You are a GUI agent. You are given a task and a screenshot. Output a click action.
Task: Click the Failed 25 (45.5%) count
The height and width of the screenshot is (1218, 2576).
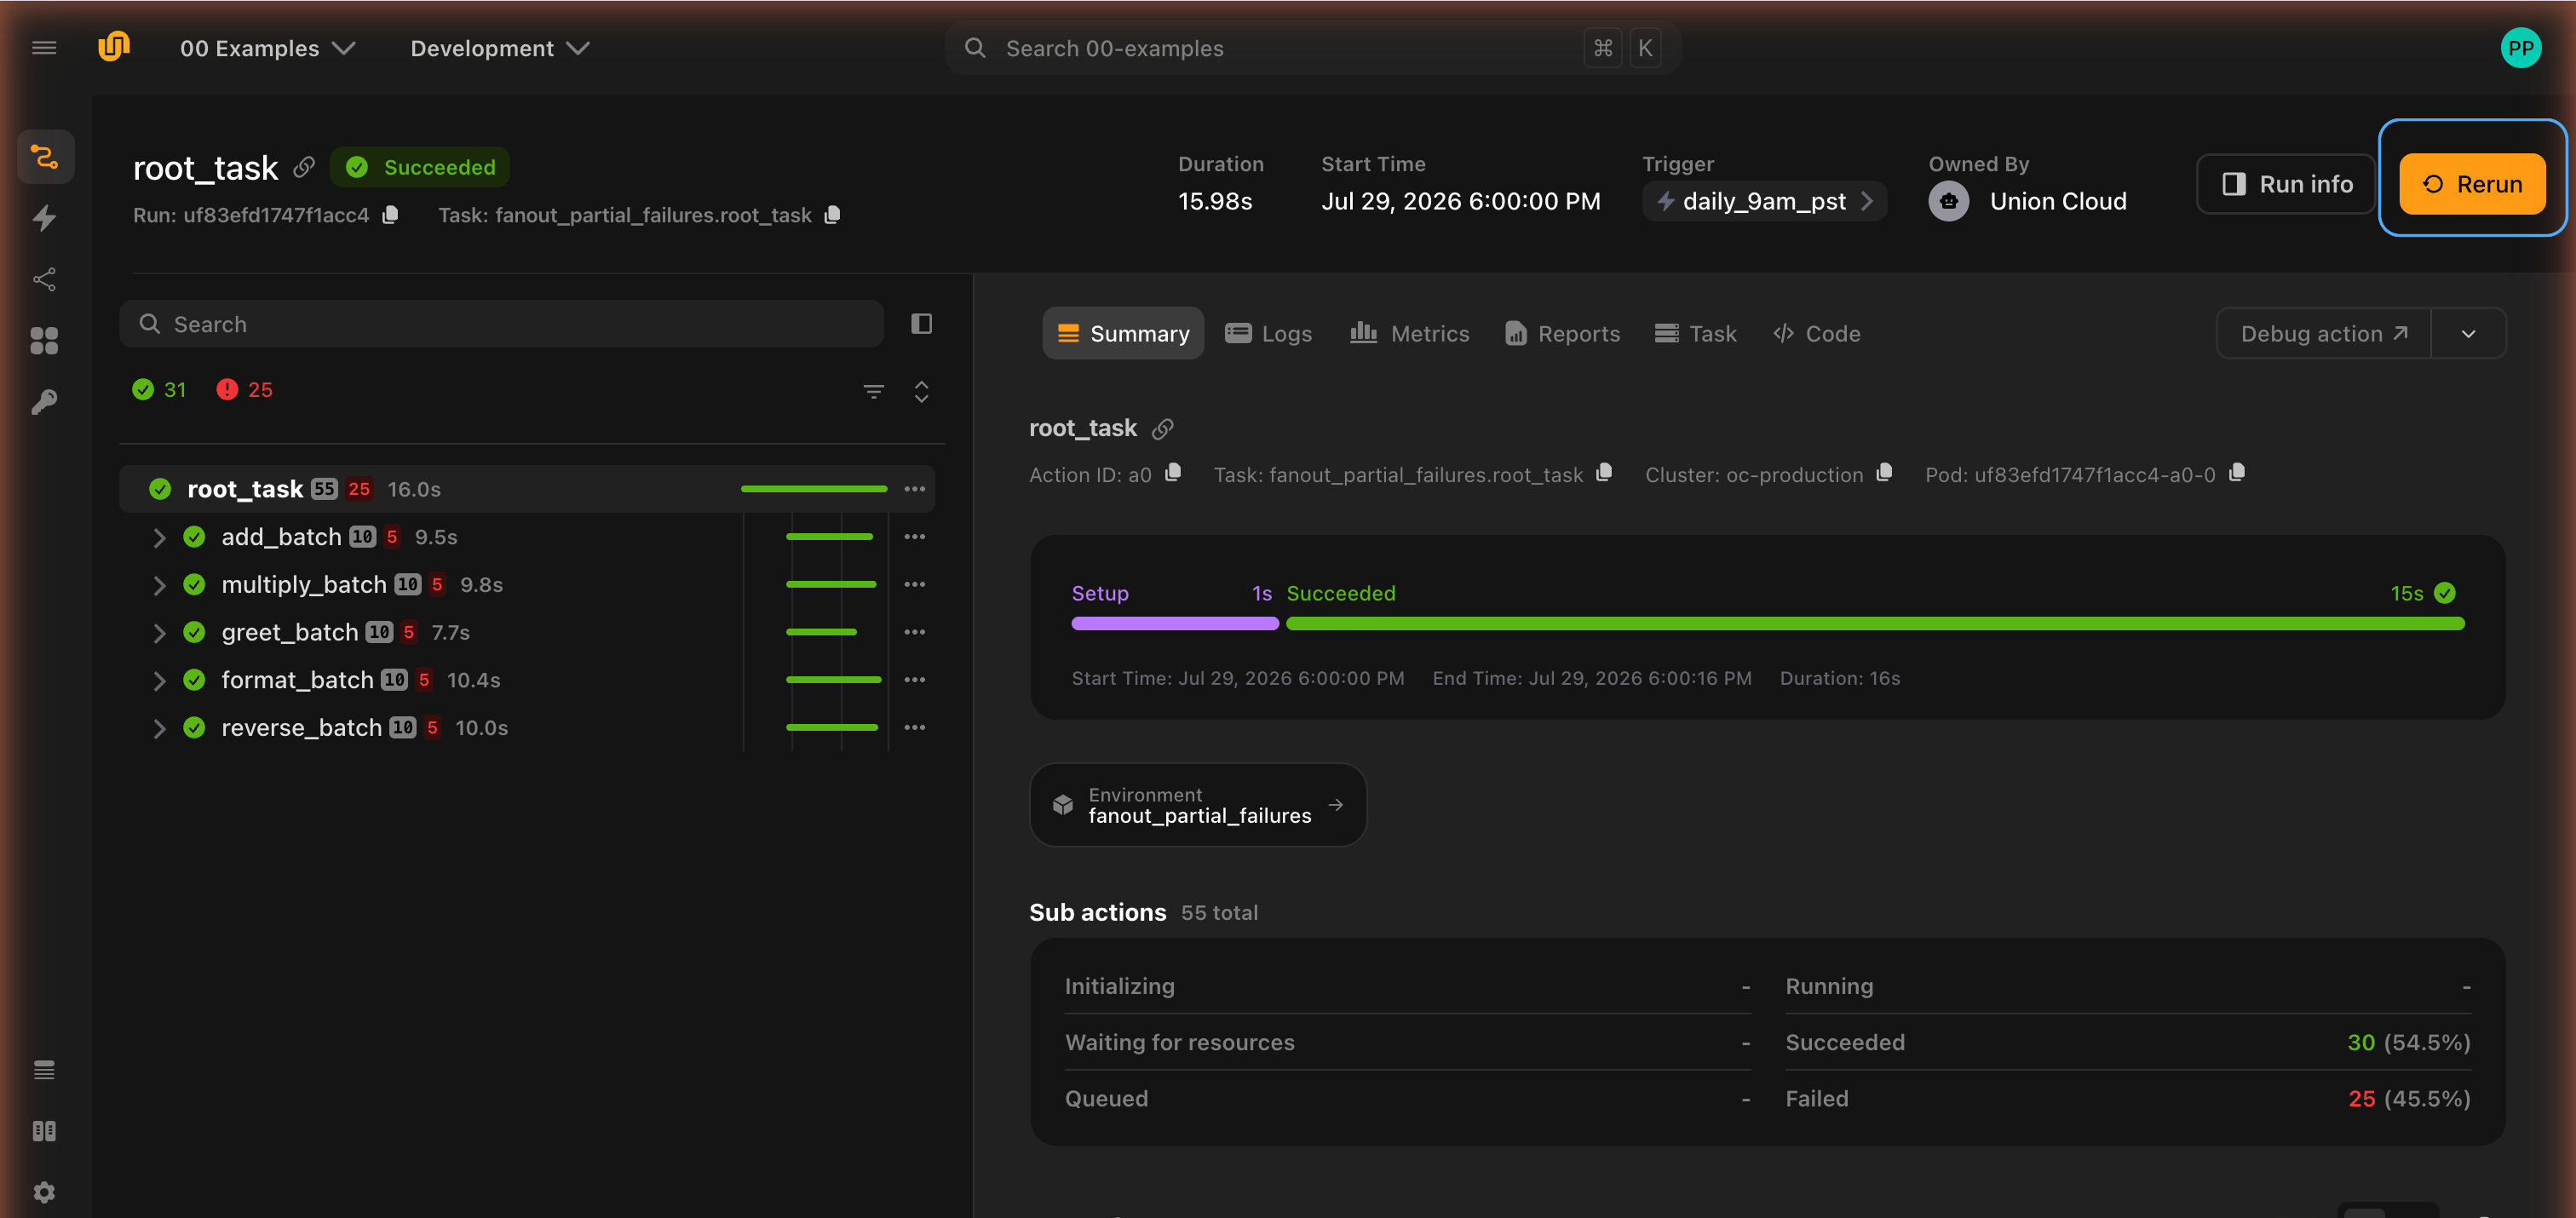2408,1098
